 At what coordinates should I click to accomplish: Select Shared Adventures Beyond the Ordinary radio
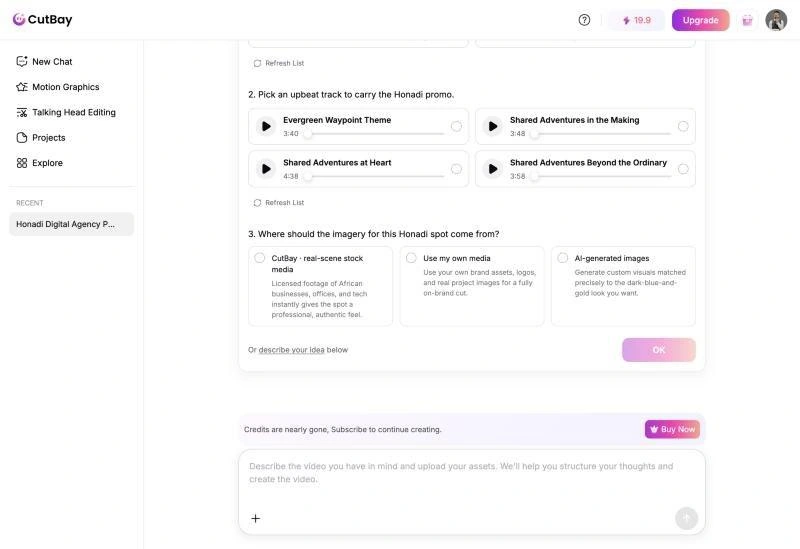tap(683, 169)
